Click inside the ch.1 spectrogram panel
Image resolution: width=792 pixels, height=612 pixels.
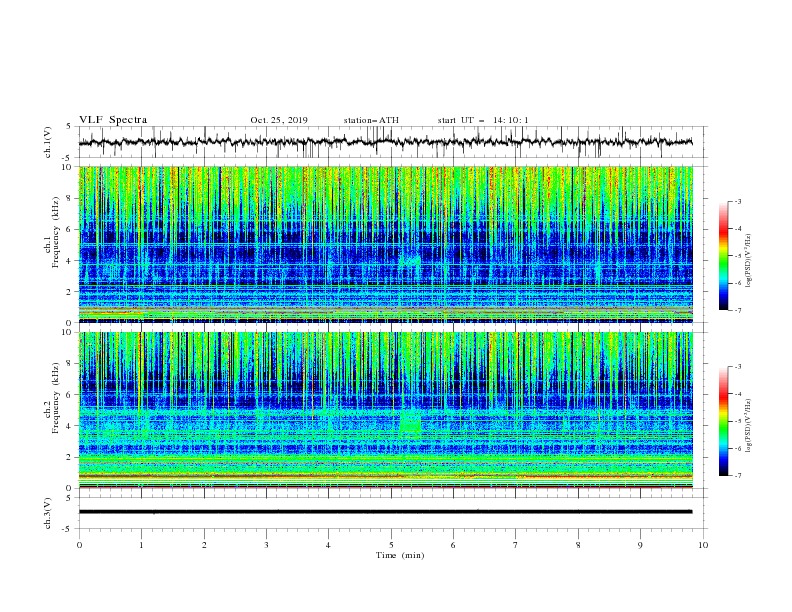tap(386, 244)
